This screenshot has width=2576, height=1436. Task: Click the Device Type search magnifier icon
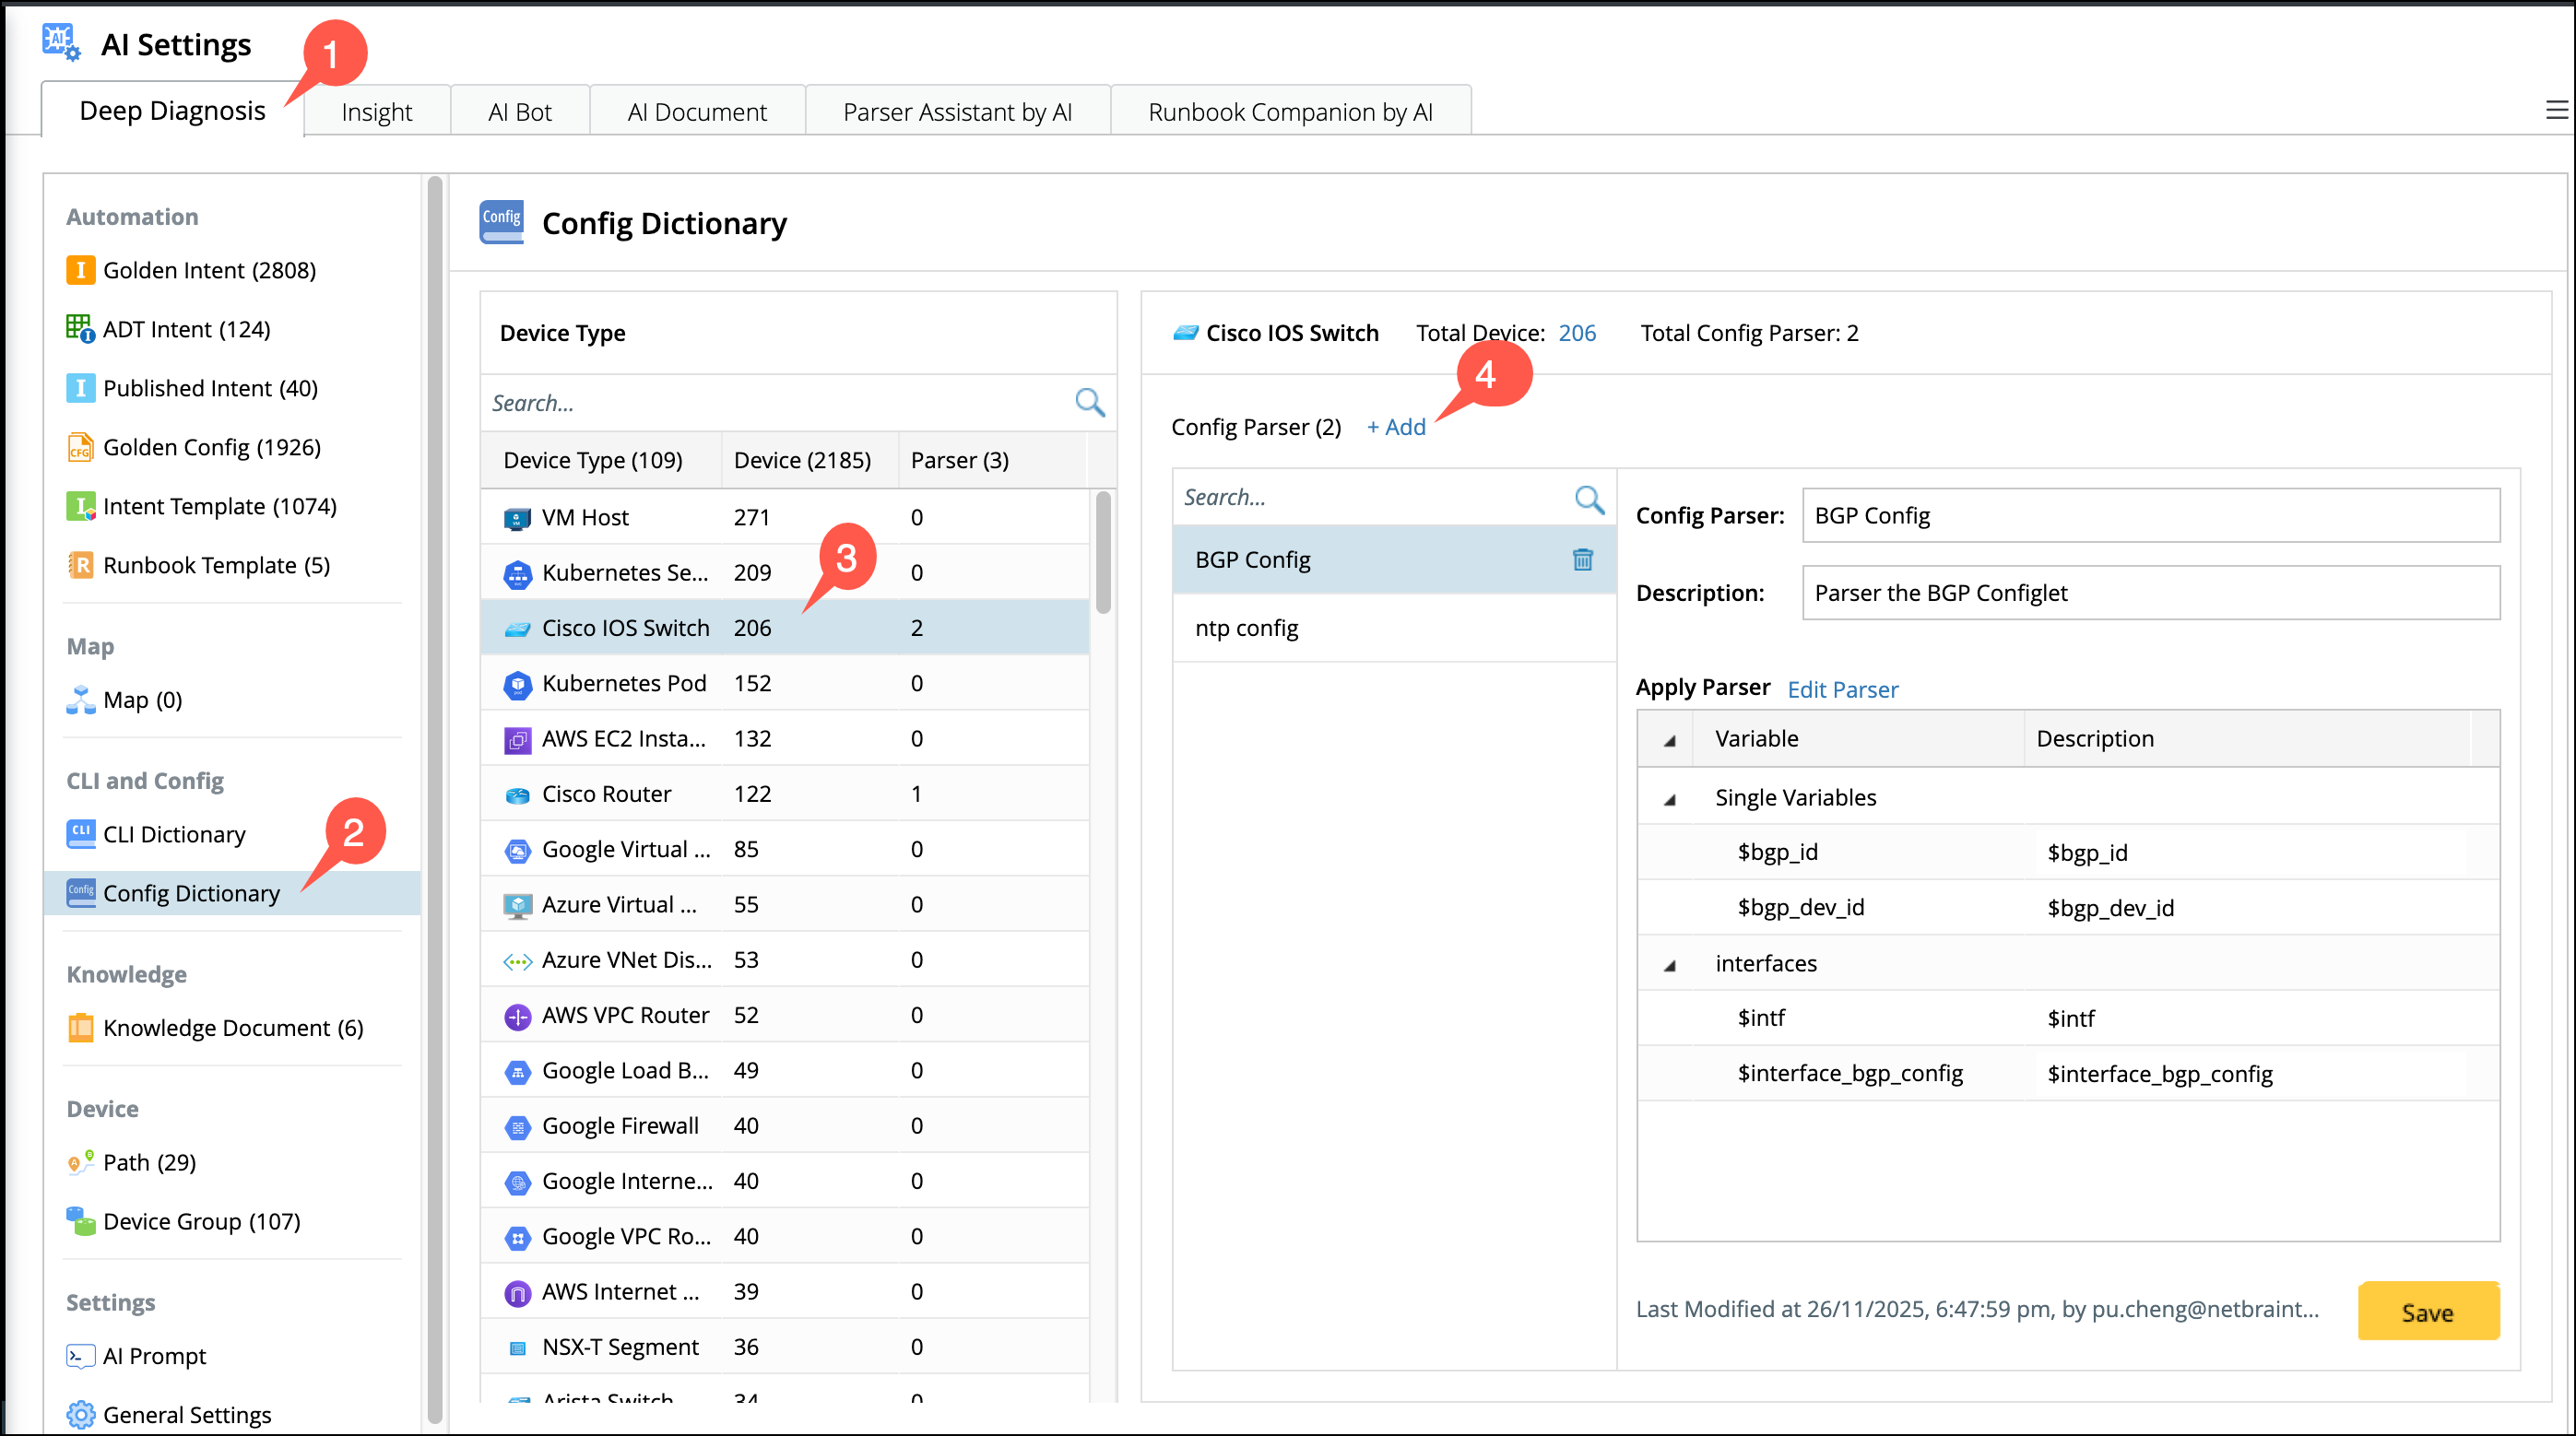pyautogui.click(x=1089, y=403)
